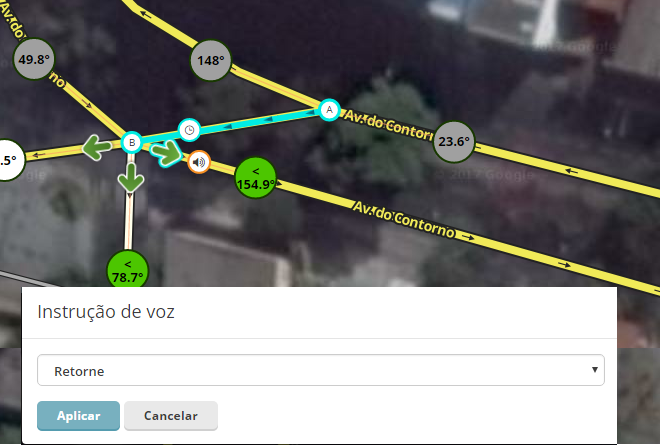Click the gray 49.8° angle circle
This screenshot has width=660, height=445.
pos(34,59)
